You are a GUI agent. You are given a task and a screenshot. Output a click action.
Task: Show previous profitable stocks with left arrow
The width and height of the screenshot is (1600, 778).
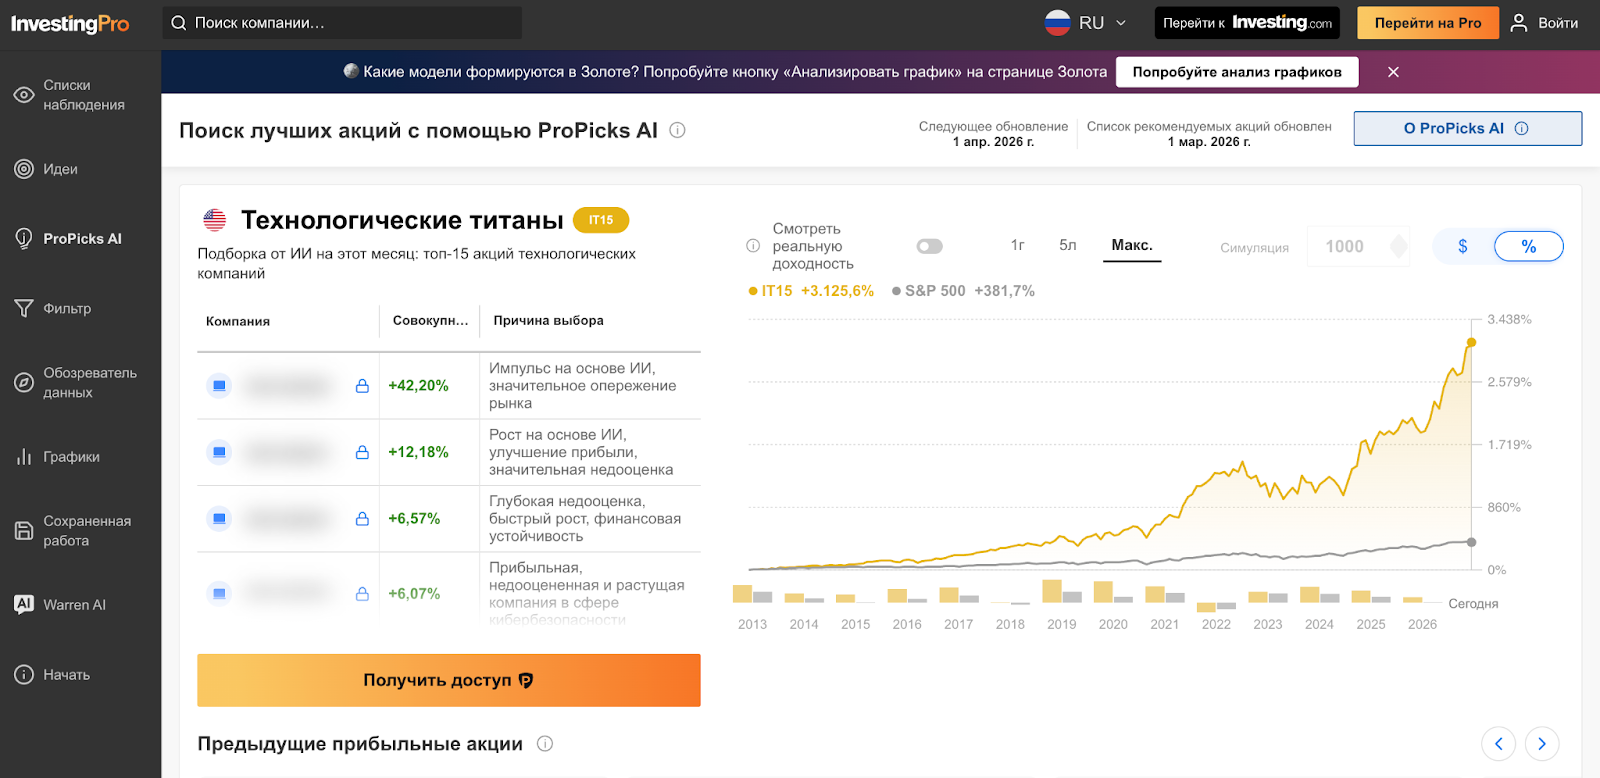point(1498,743)
